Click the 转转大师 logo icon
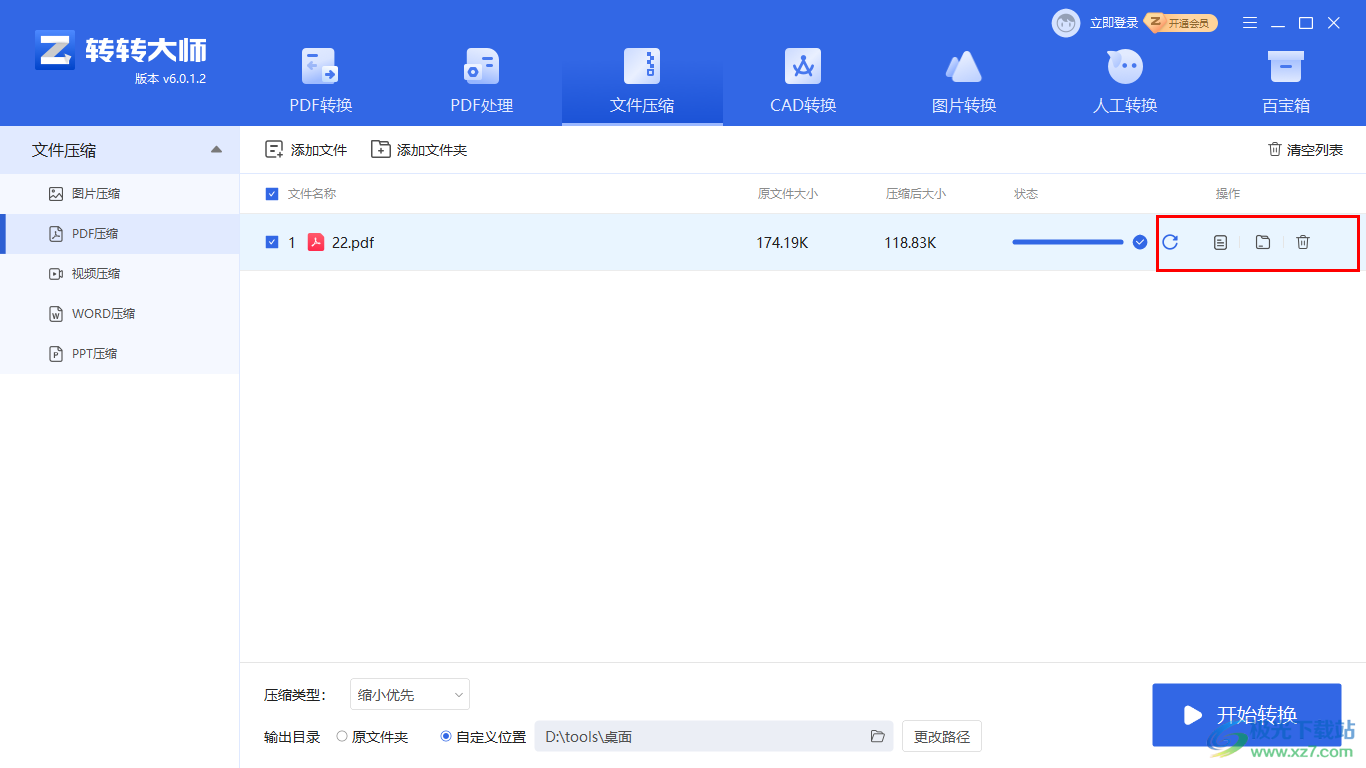 tap(54, 50)
